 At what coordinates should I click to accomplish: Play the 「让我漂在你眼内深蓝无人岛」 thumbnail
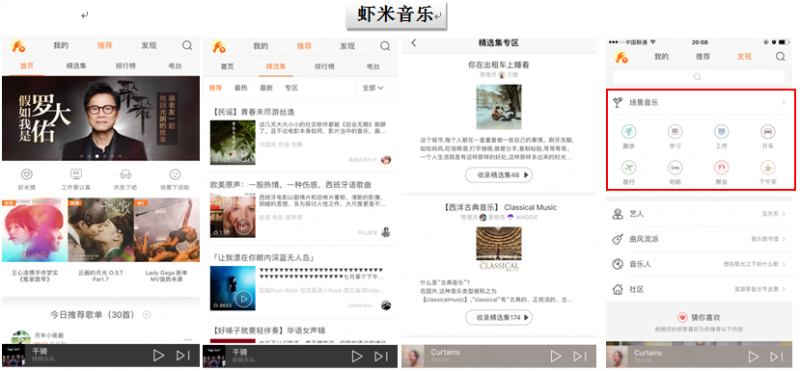[x=233, y=288]
